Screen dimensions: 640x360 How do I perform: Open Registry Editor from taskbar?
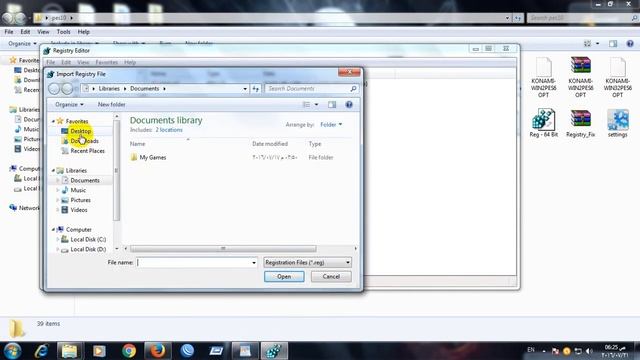pyautogui.click(x=274, y=351)
